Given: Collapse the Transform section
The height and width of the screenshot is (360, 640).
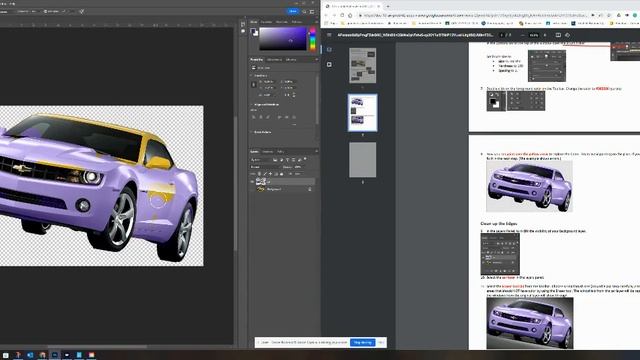Looking at the screenshot, I should pos(251,76).
